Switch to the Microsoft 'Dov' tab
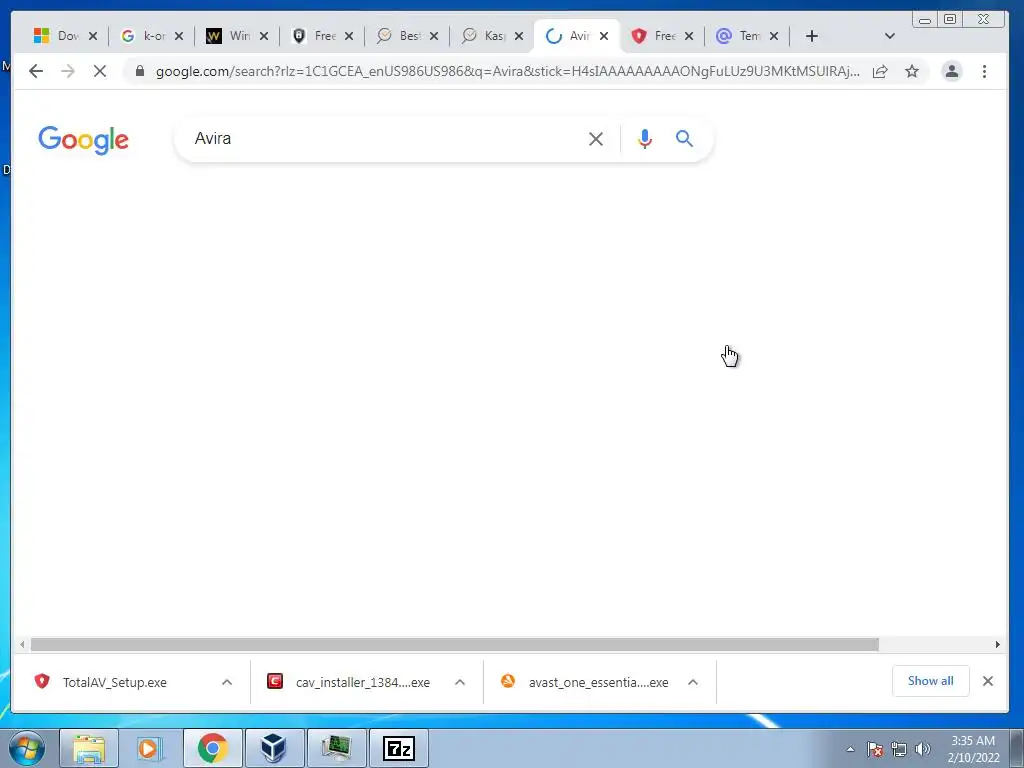Image resolution: width=1024 pixels, height=768 pixels. pyautogui.click(x=57, y=36)
